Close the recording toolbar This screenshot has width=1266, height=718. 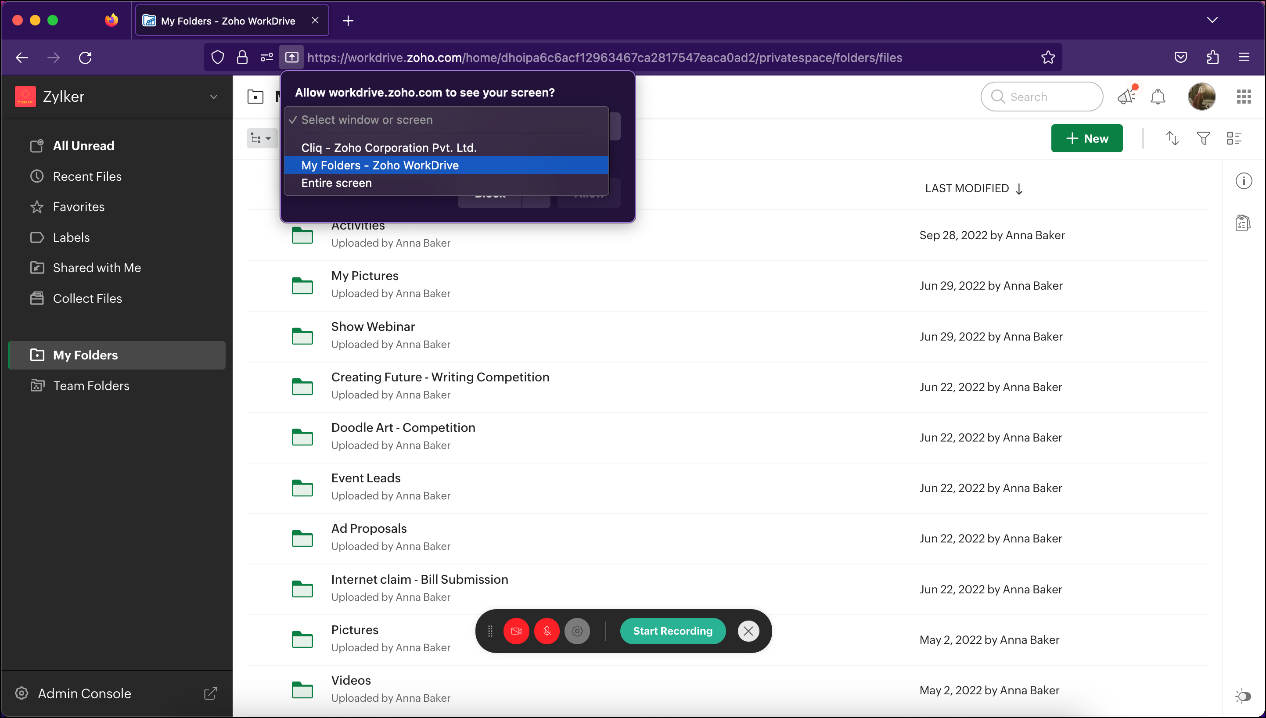[749, 631]
